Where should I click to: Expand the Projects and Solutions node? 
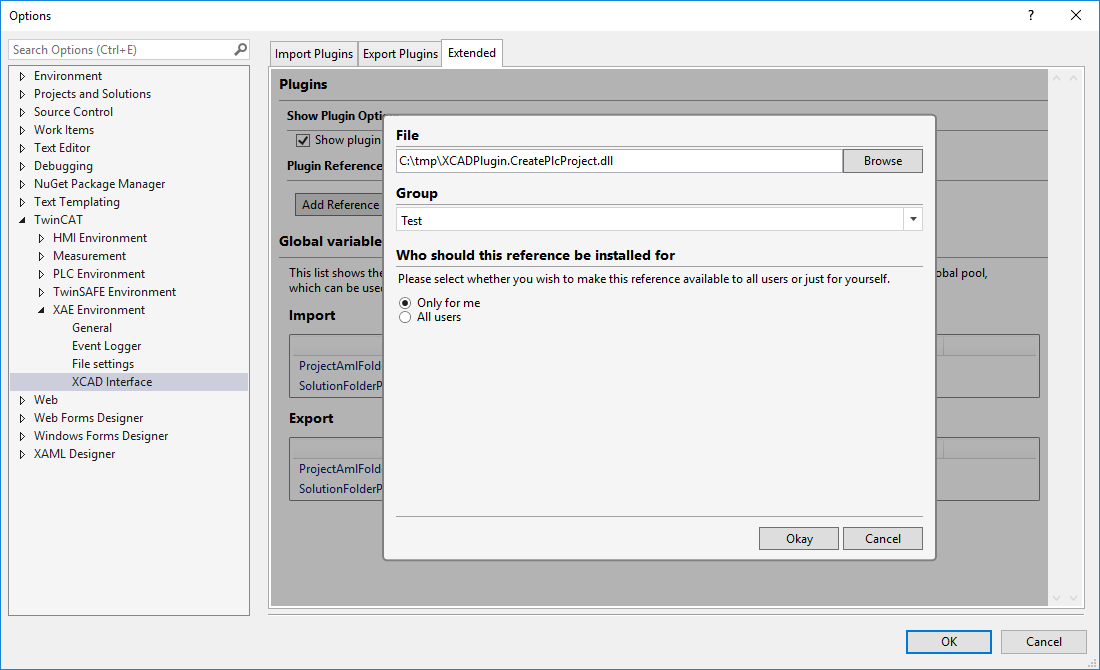(22, 94)
